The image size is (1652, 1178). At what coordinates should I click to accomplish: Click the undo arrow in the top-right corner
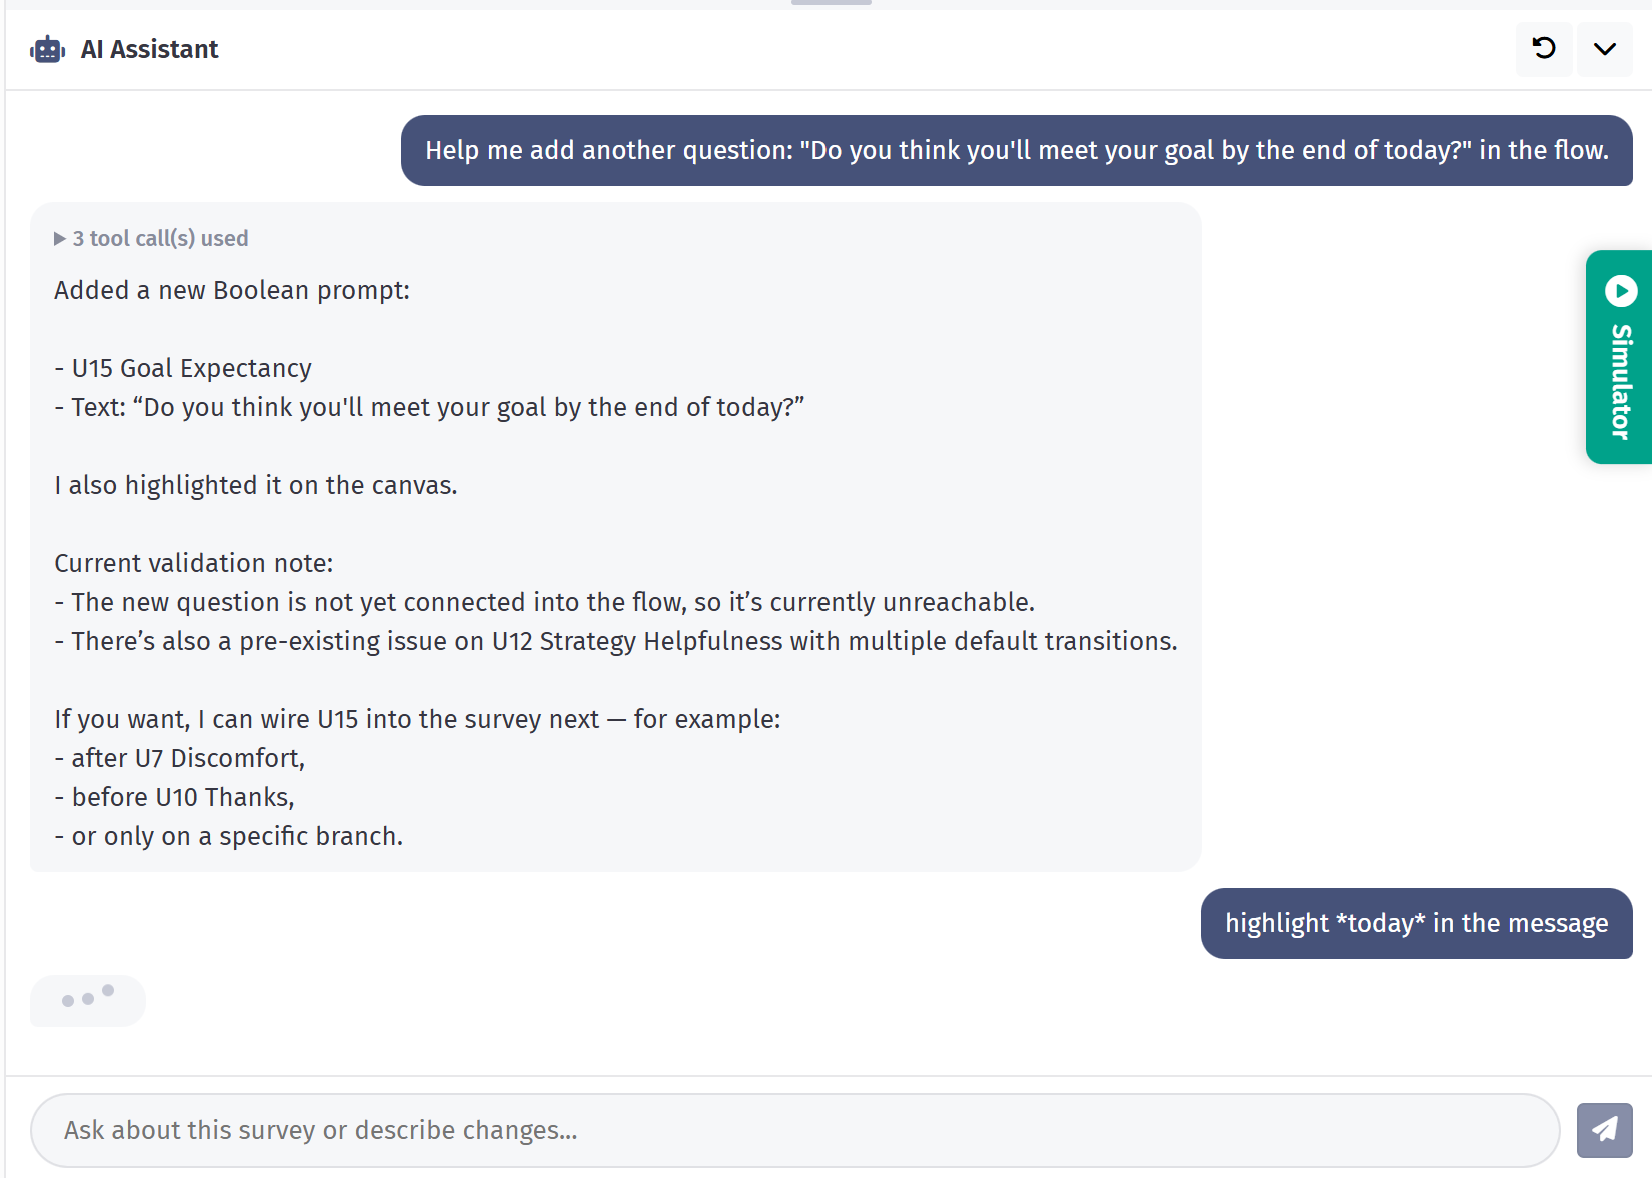pos(1543,49)
